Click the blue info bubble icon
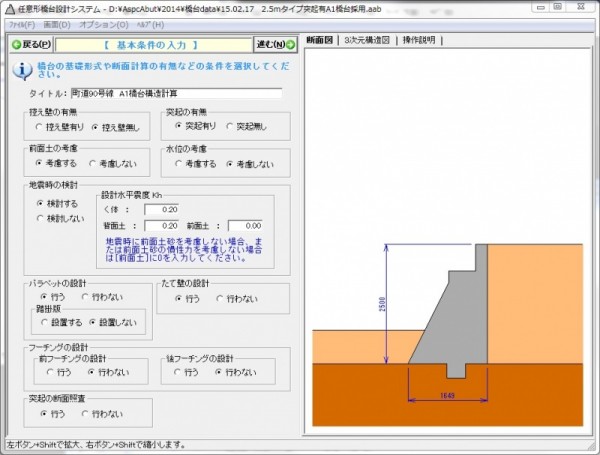The width and height of the screenshot is (600, 455). [23, 70]
